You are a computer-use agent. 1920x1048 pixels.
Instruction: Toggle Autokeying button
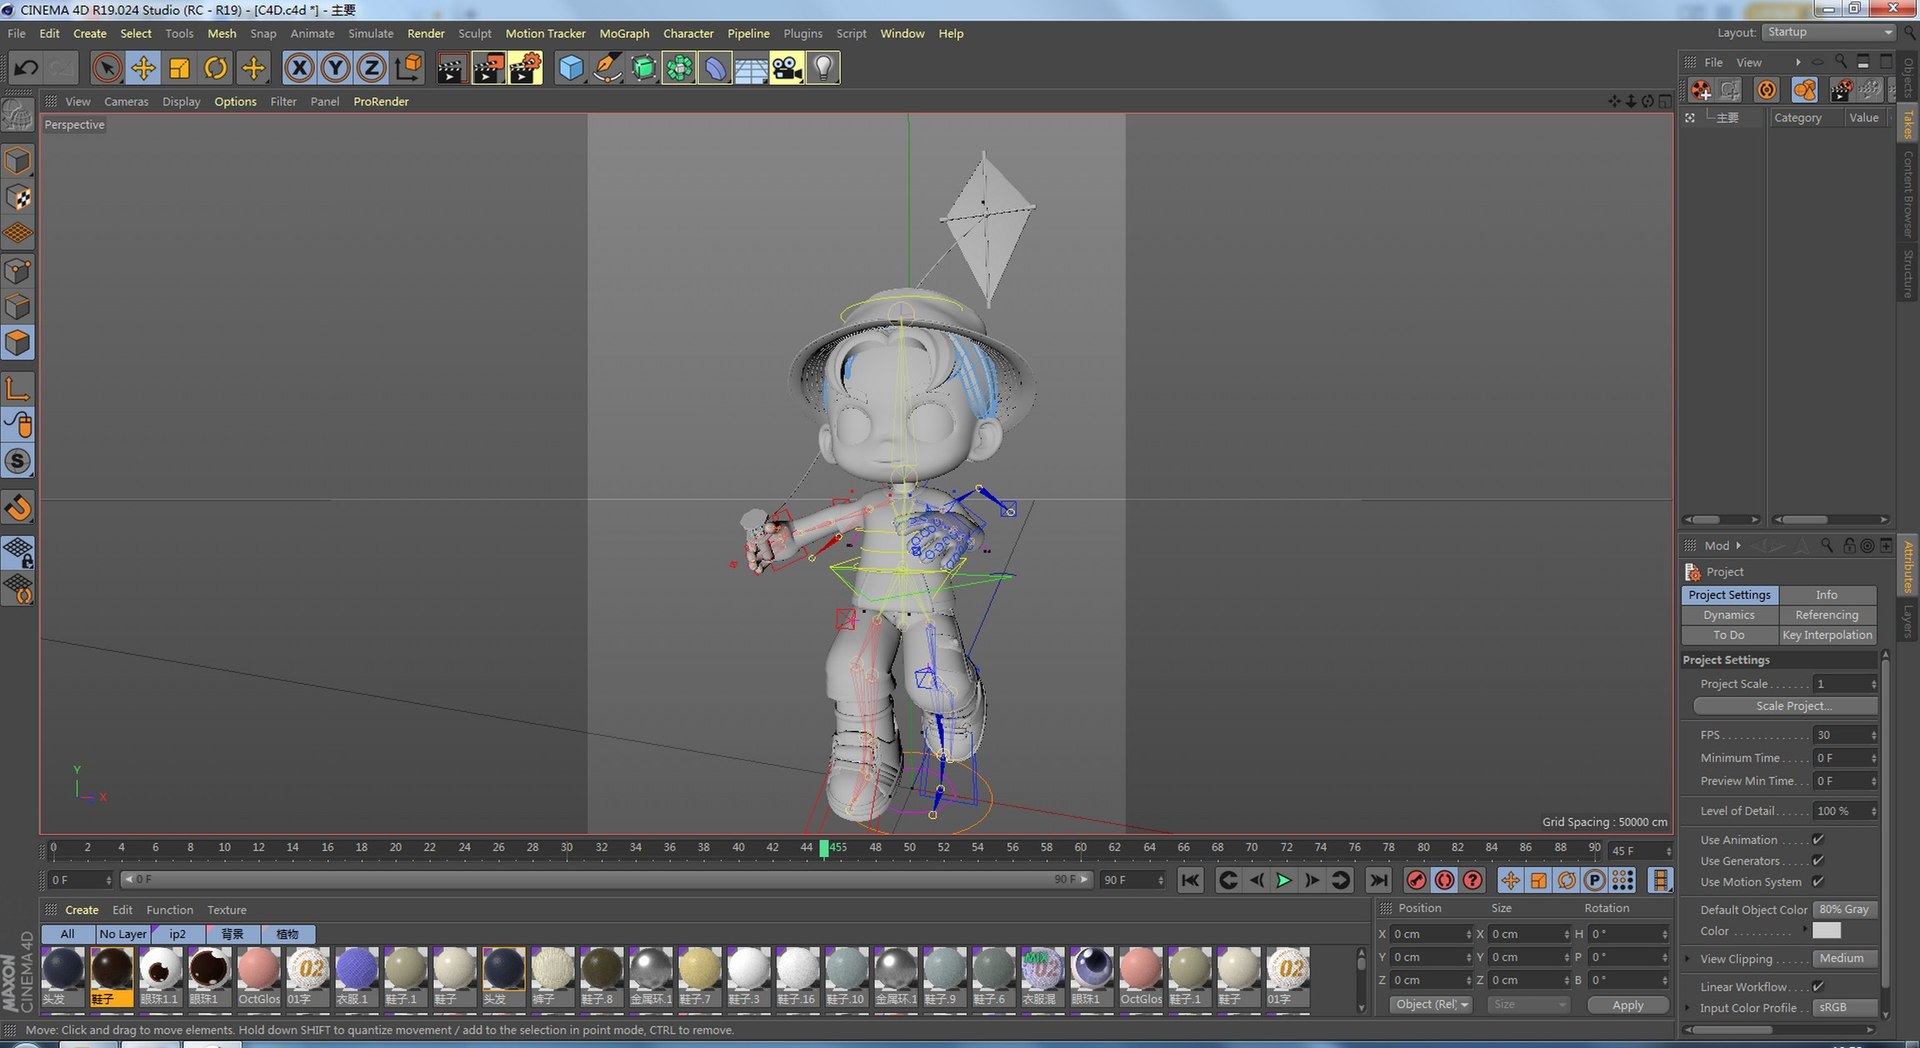coord(1444,880)
